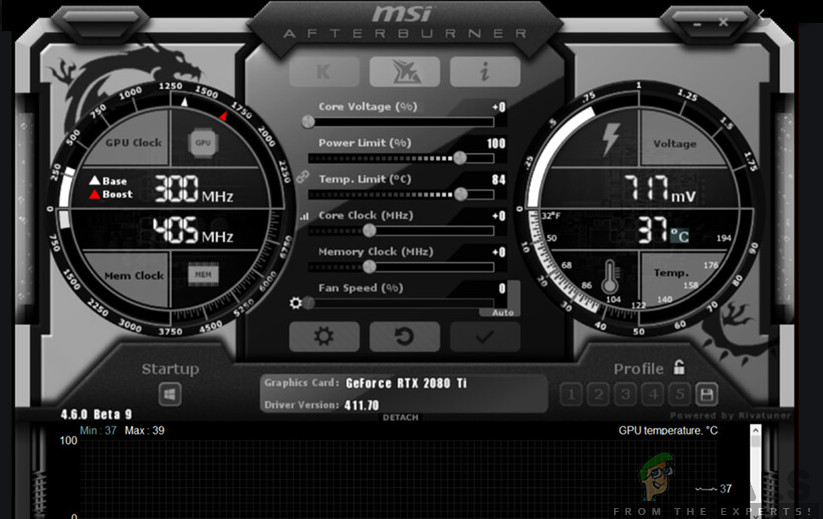Click the fan speed gear icon
The width and height of the screenshot is (823, 519).
[x=296, y=303]
